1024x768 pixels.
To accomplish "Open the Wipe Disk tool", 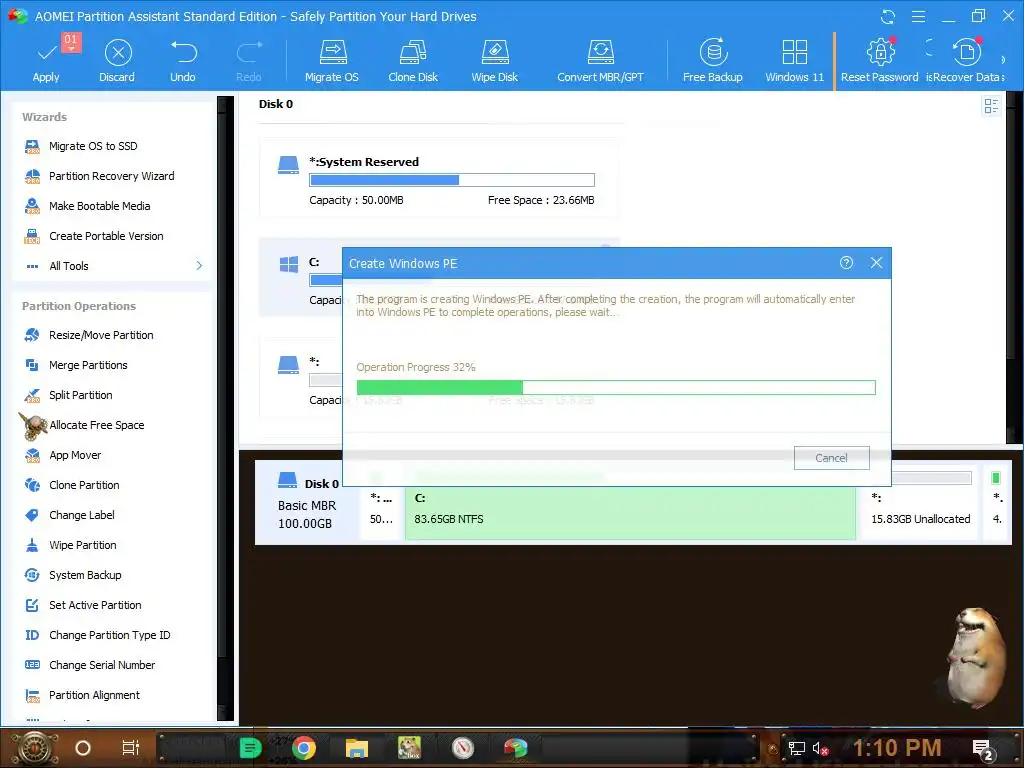I will point(494,61).
